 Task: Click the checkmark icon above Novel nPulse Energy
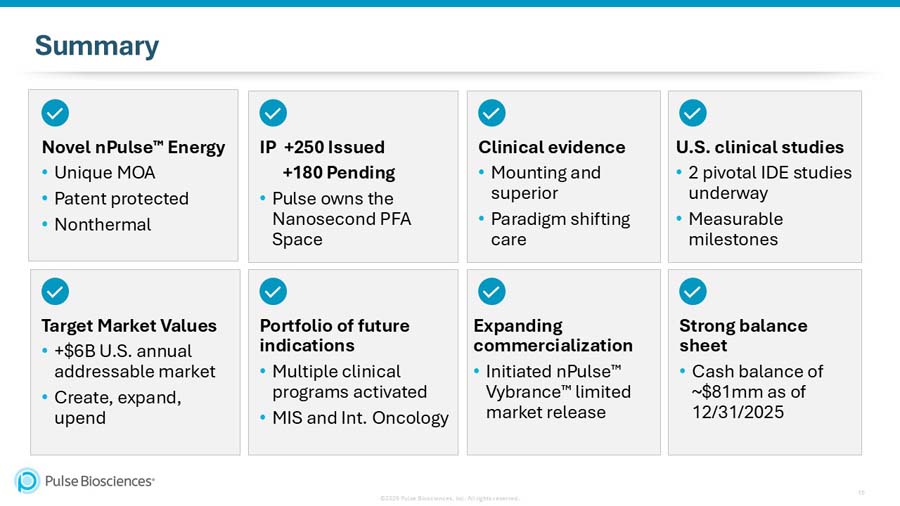click(x=55, y=113)
